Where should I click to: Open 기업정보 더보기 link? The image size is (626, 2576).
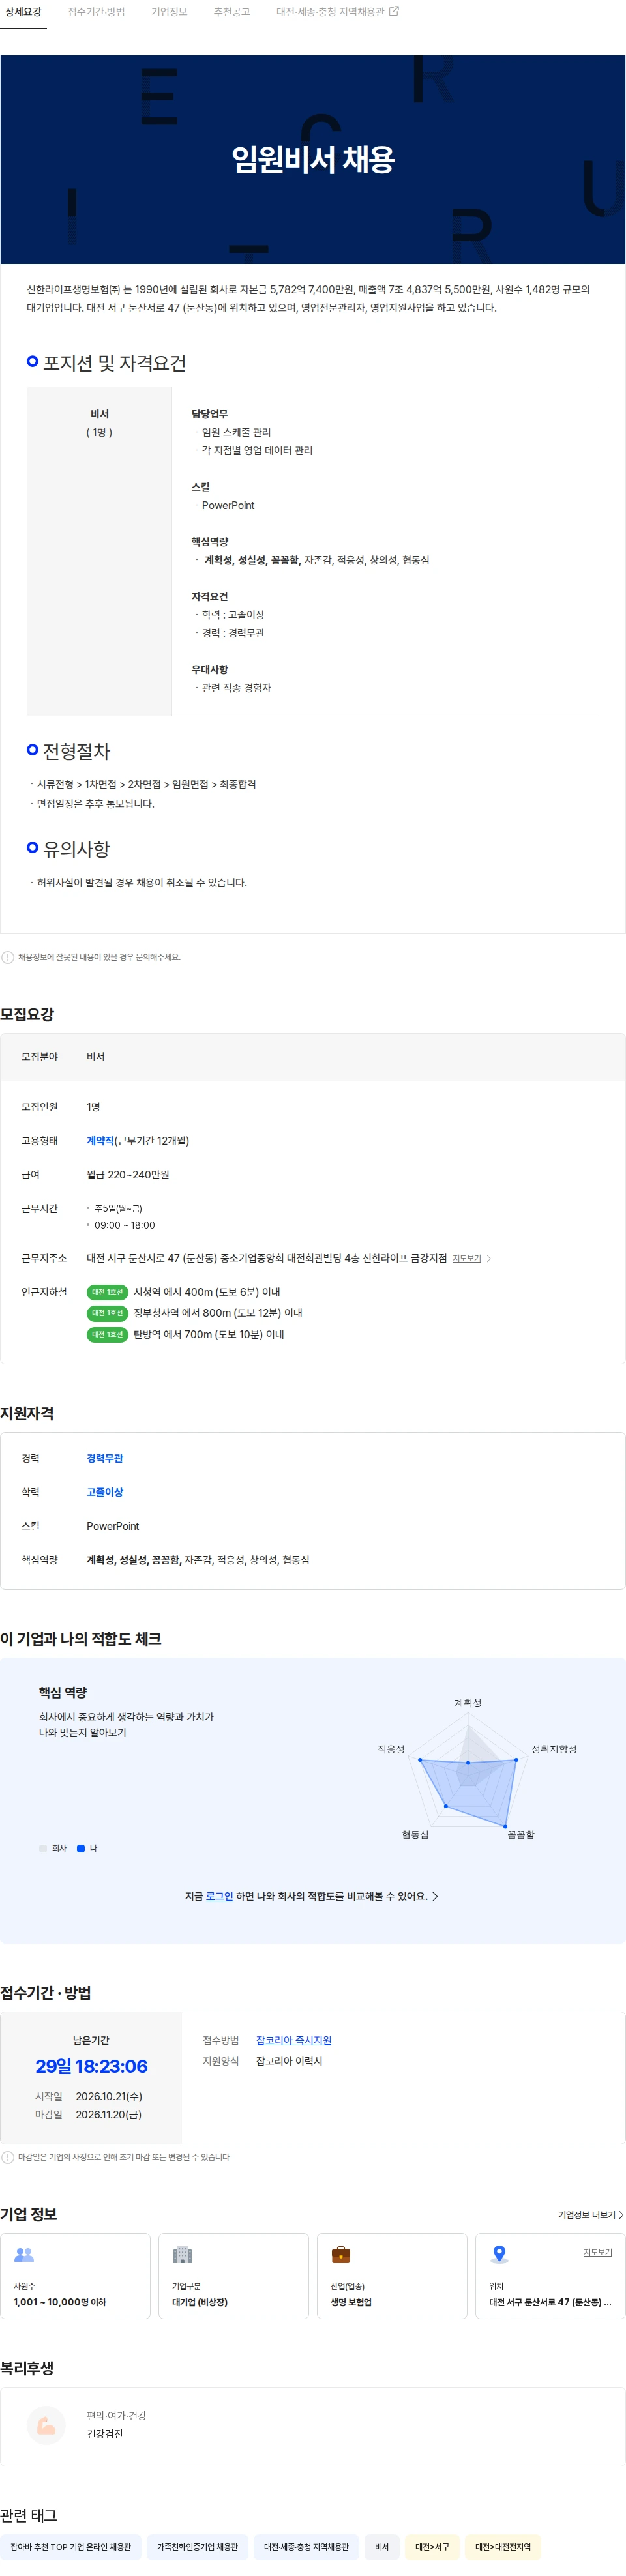click(590, 2215)
